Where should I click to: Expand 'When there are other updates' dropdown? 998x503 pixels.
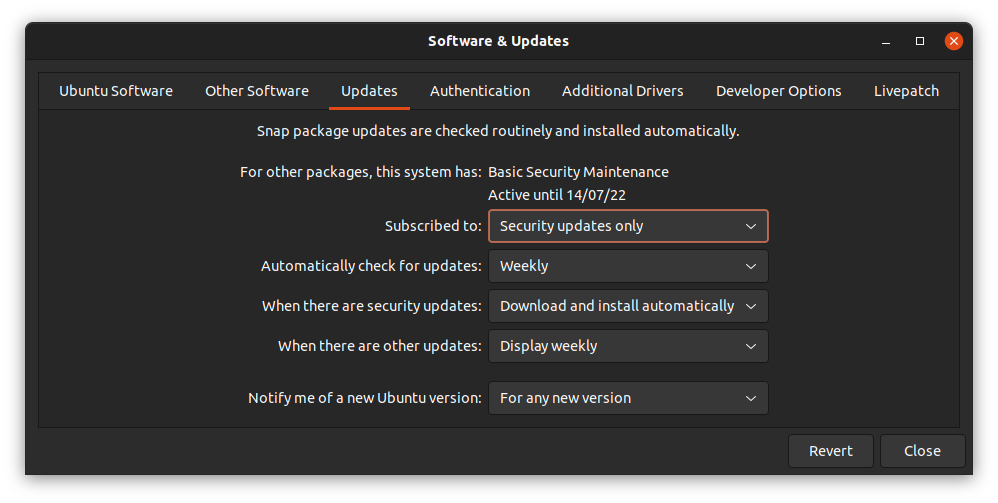[628, 346]
